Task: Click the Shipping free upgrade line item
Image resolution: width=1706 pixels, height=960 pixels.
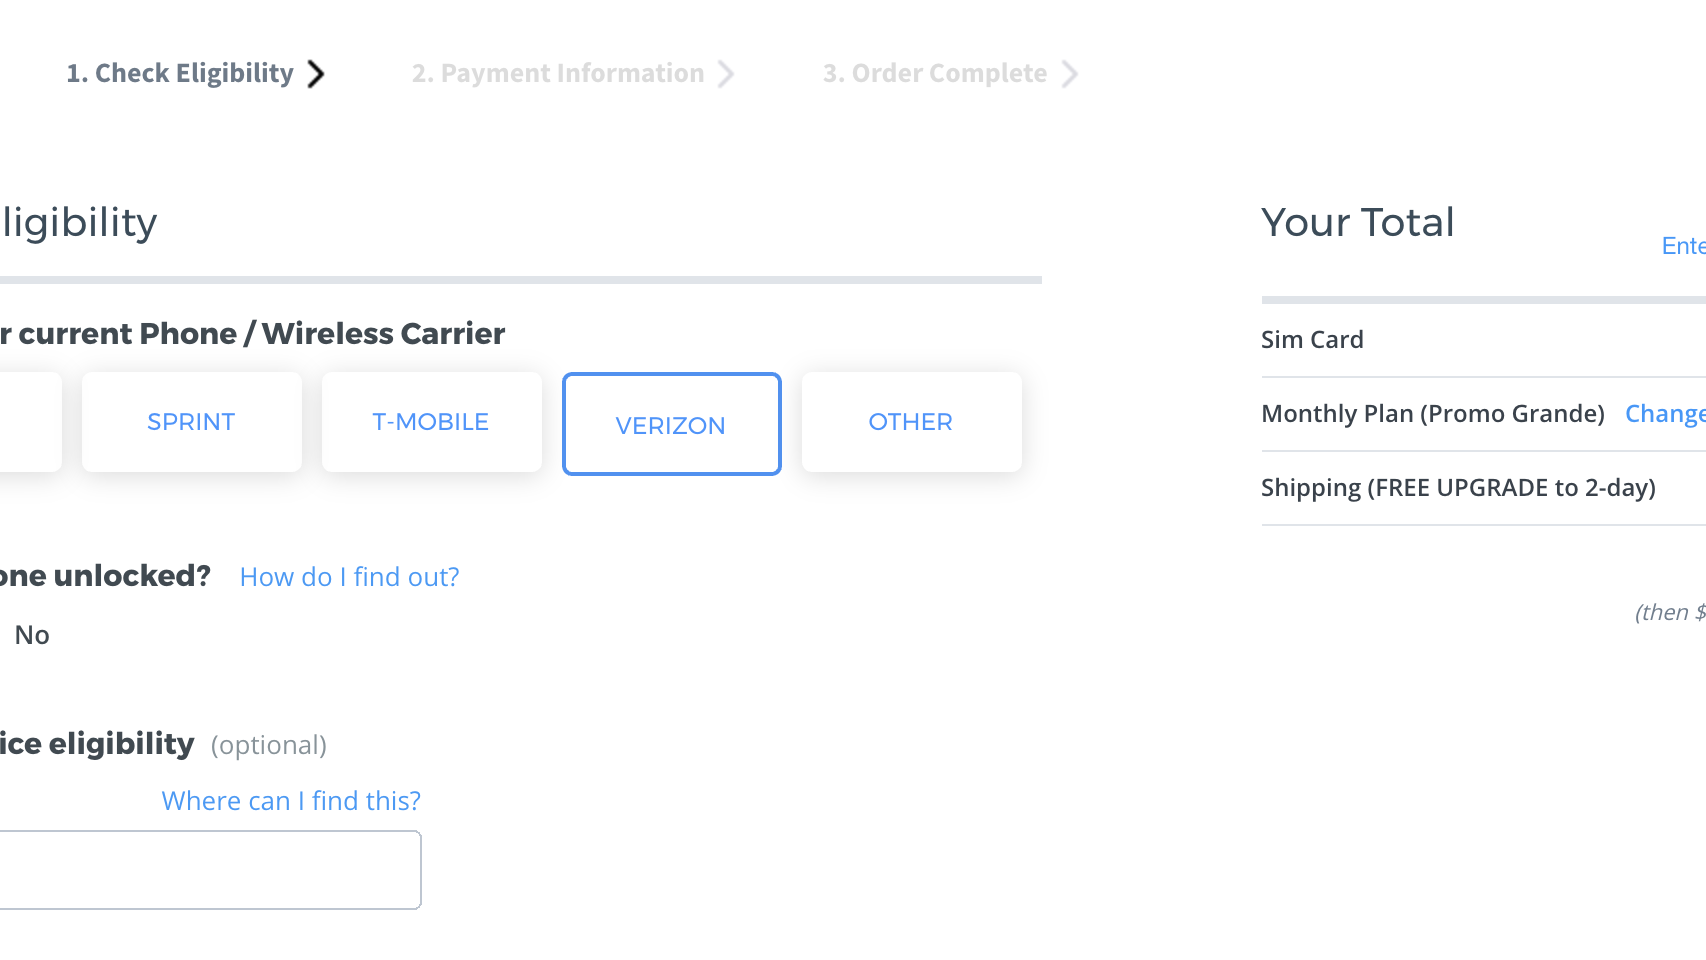Action: pos(1458,488)
